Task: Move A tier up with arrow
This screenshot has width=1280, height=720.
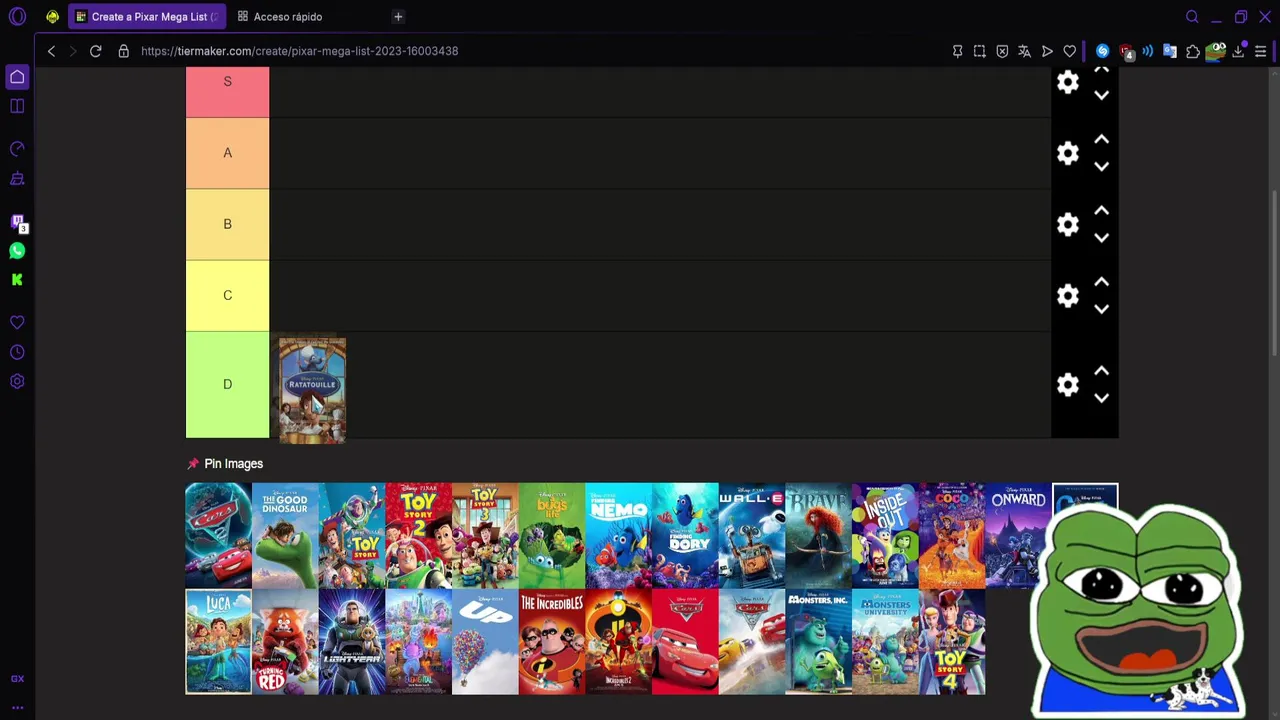Action: click(1101, 139)
